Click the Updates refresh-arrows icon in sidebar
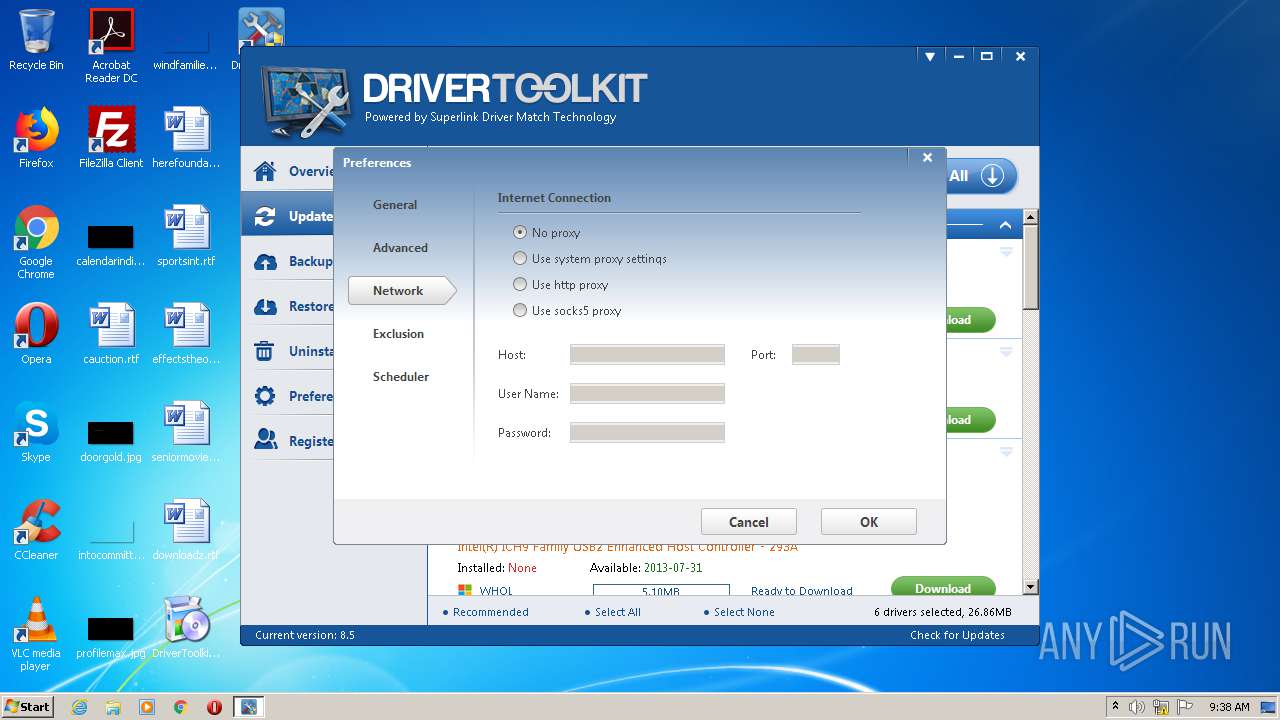1280x720 pixels. click(x=265, y=216)
